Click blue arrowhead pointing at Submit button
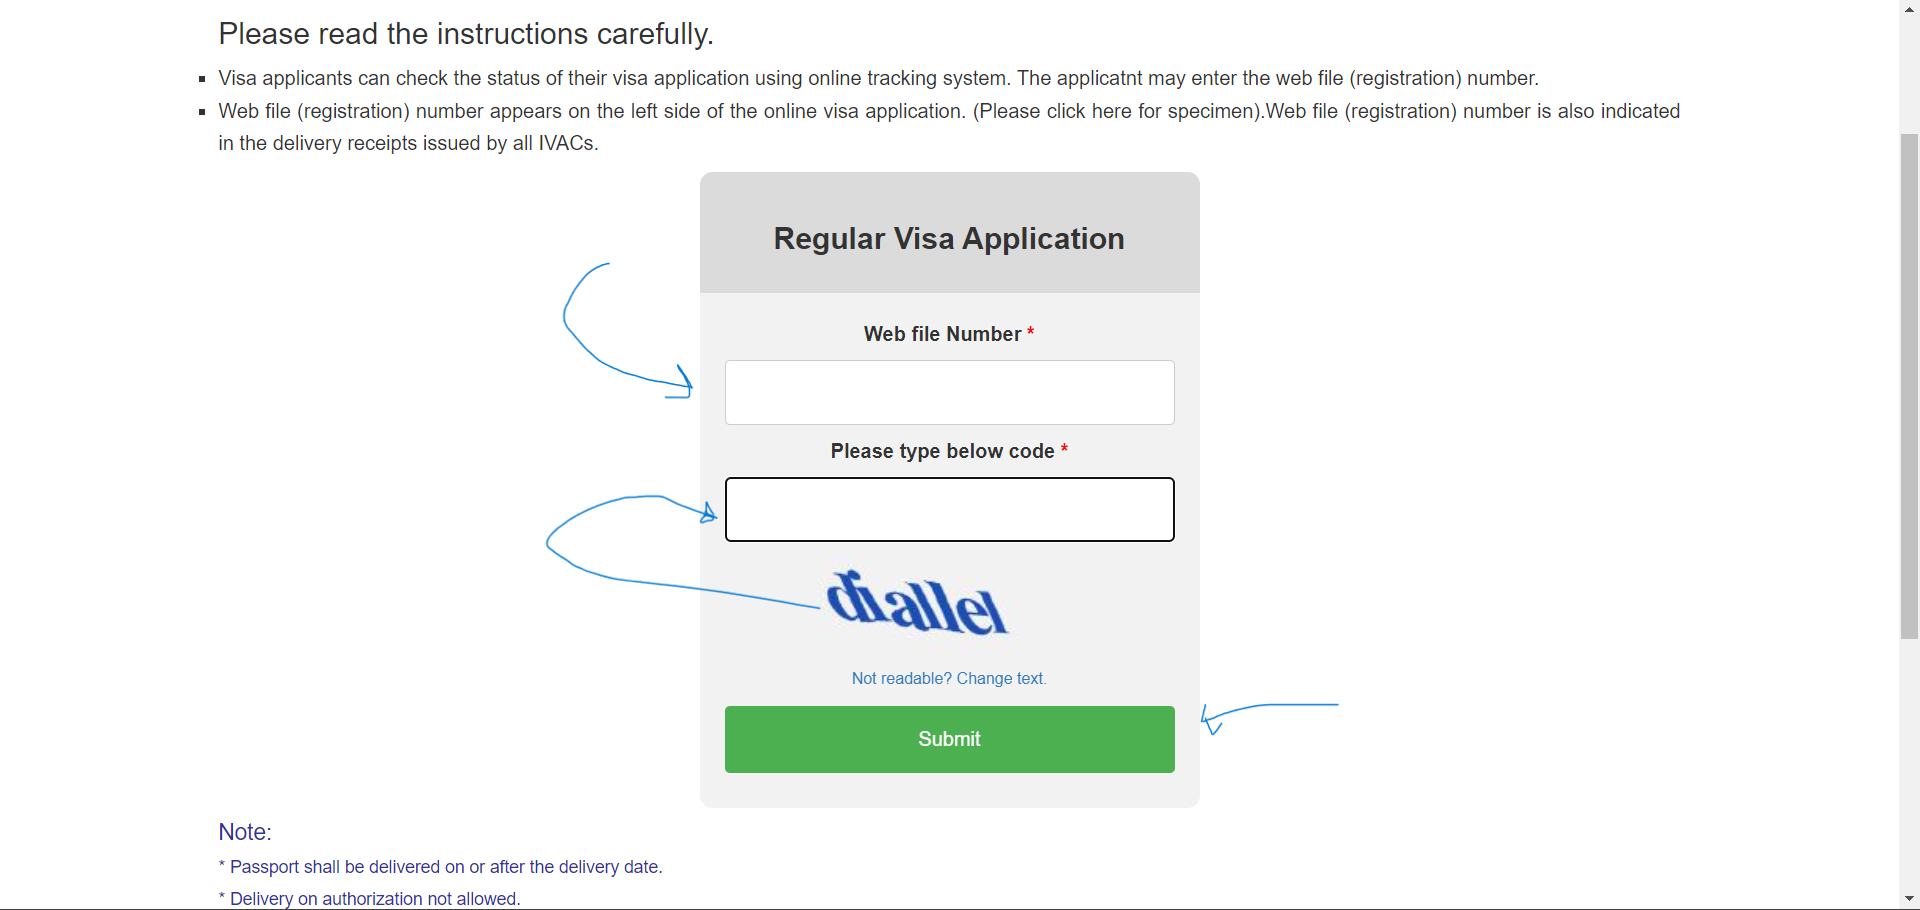Image resolution: width=1920 pixels, height=910 pixels. 1211,720
